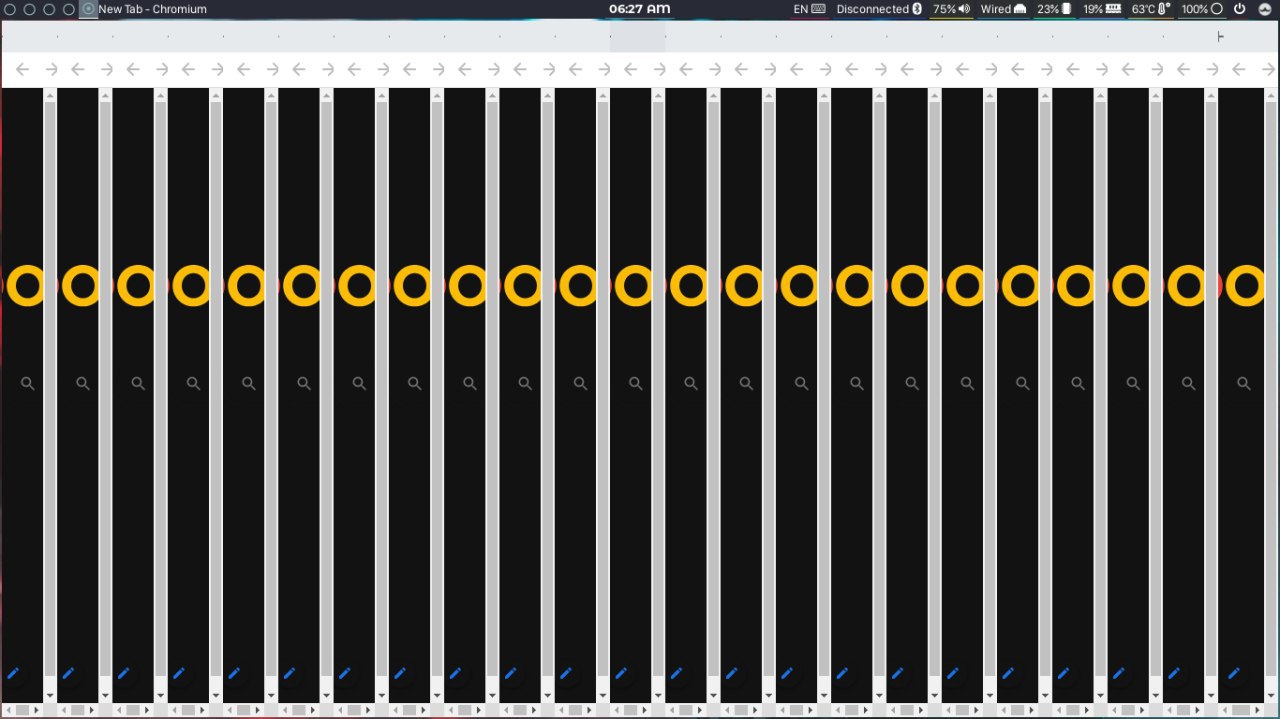The height and width of the screenshot is (719, 1280).
Task: Click the 63°C temperature indicator
Action: tap(1151, 9)
